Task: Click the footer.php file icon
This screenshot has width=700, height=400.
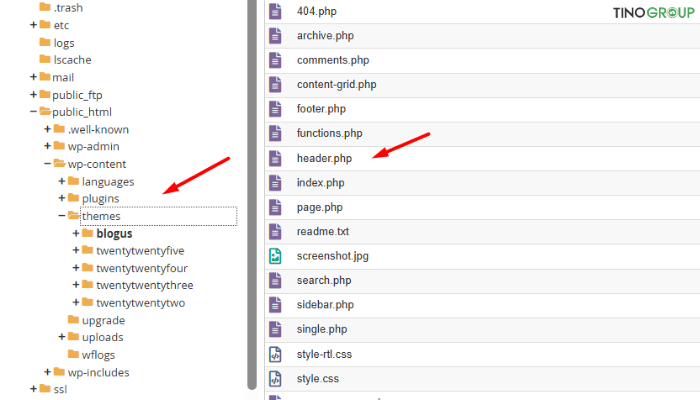Action: click(x=275, y=109)
